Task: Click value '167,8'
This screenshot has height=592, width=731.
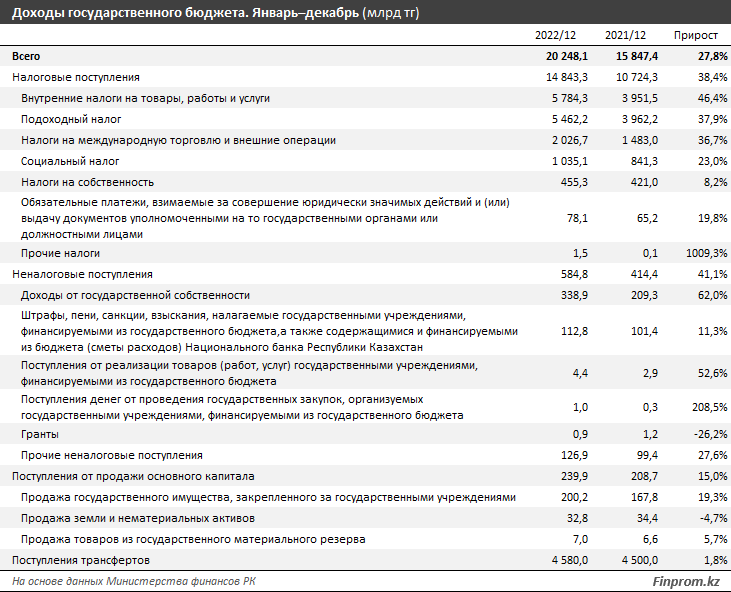Action: point(644,497)
